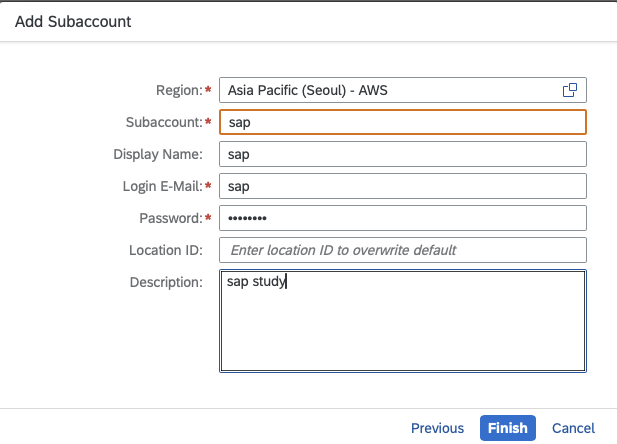This screenshot has height=444, width=617.
Task: Click the Password label text
Action: (169, 218)
